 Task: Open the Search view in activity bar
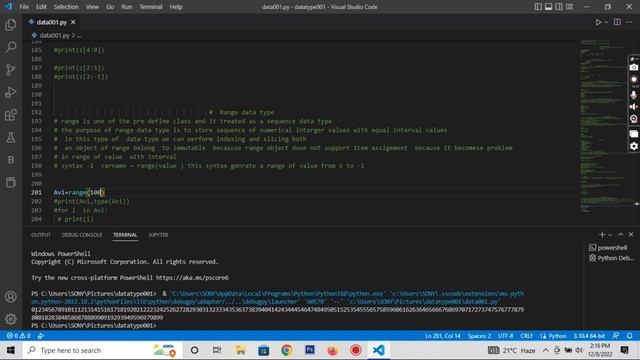tap(11, 47)
